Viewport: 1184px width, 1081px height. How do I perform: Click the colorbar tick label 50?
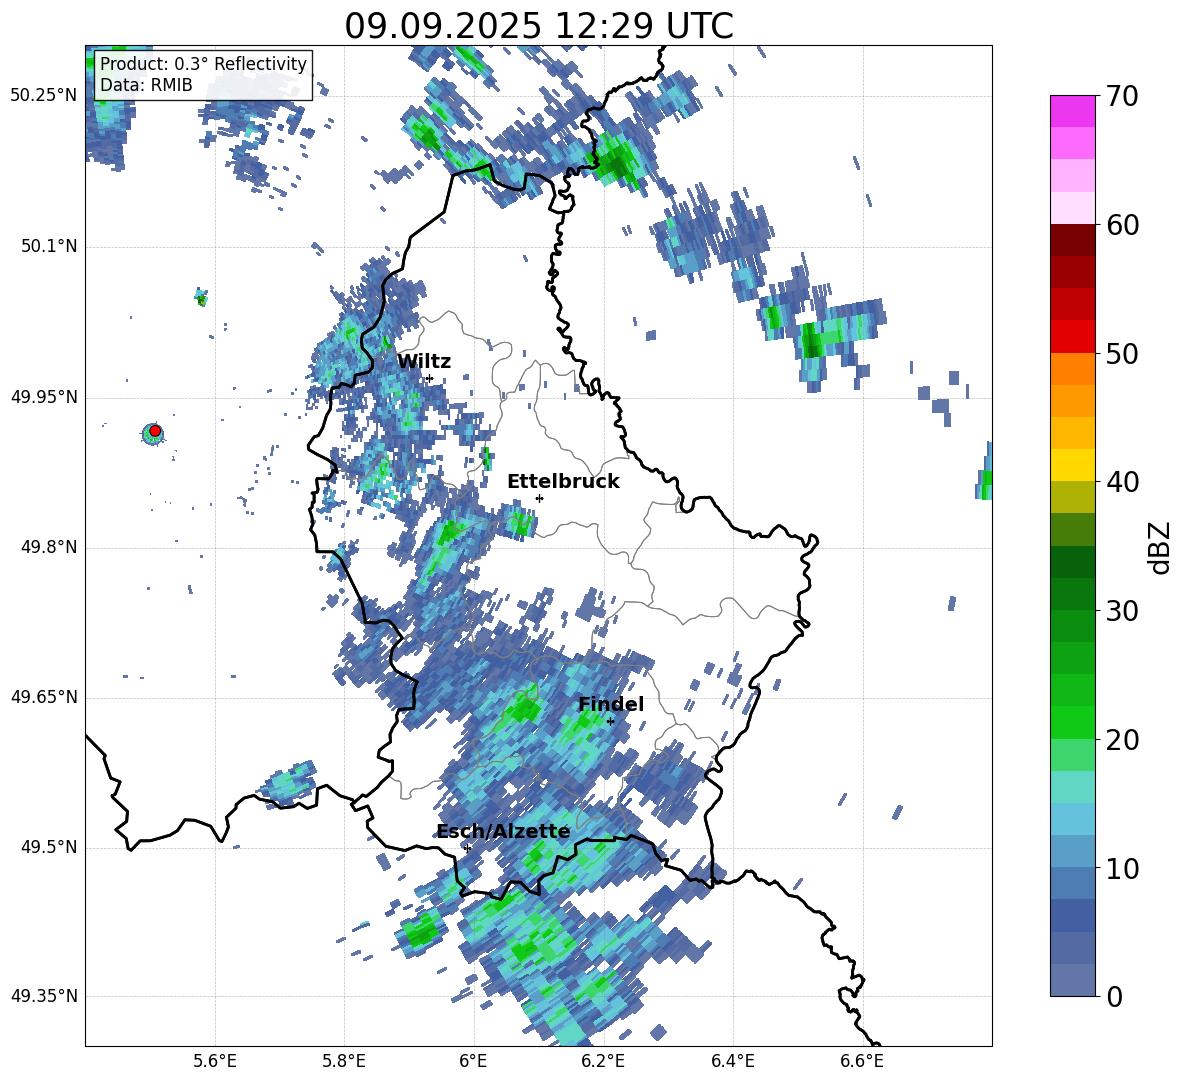click(x=1122, y=354)
